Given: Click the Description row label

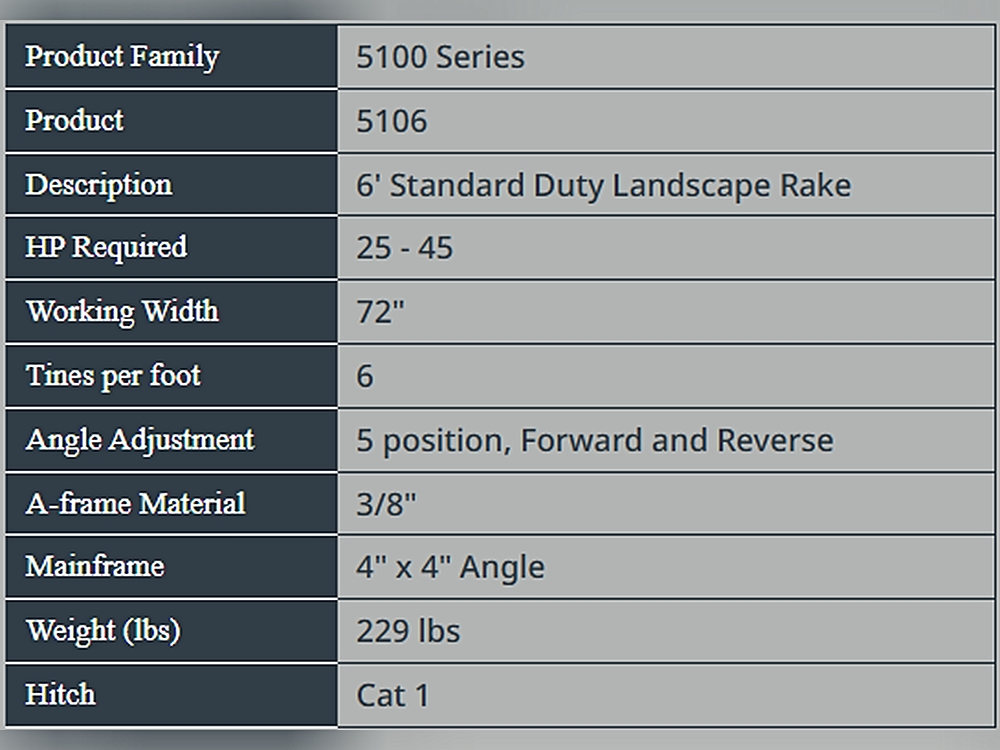Looking at the screenshot, I should coord(99,185).
